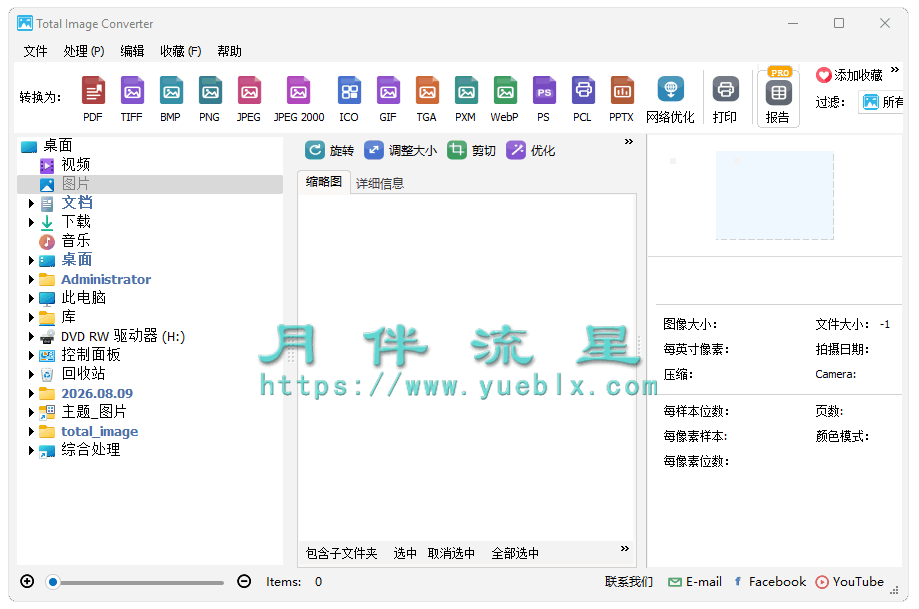Open the 文件 menu
The height and width of the screenshot is (609, 919).
point(35,52)
